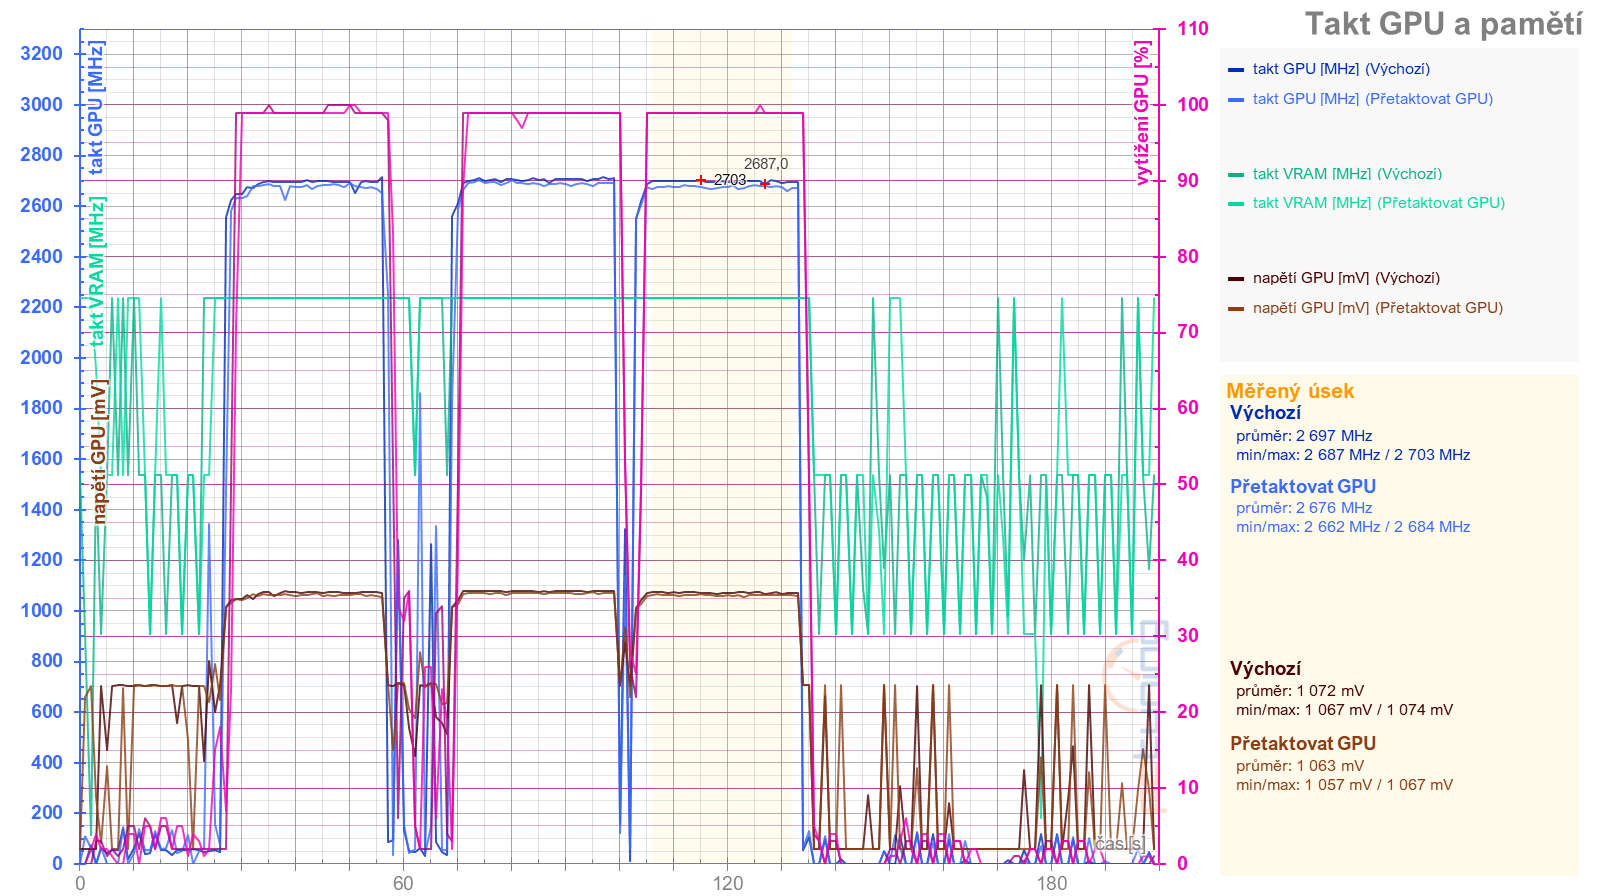Click the brown 'Výchozí' voltage heading
The width and height of the screenshot is (1599, 896).
1265,669
